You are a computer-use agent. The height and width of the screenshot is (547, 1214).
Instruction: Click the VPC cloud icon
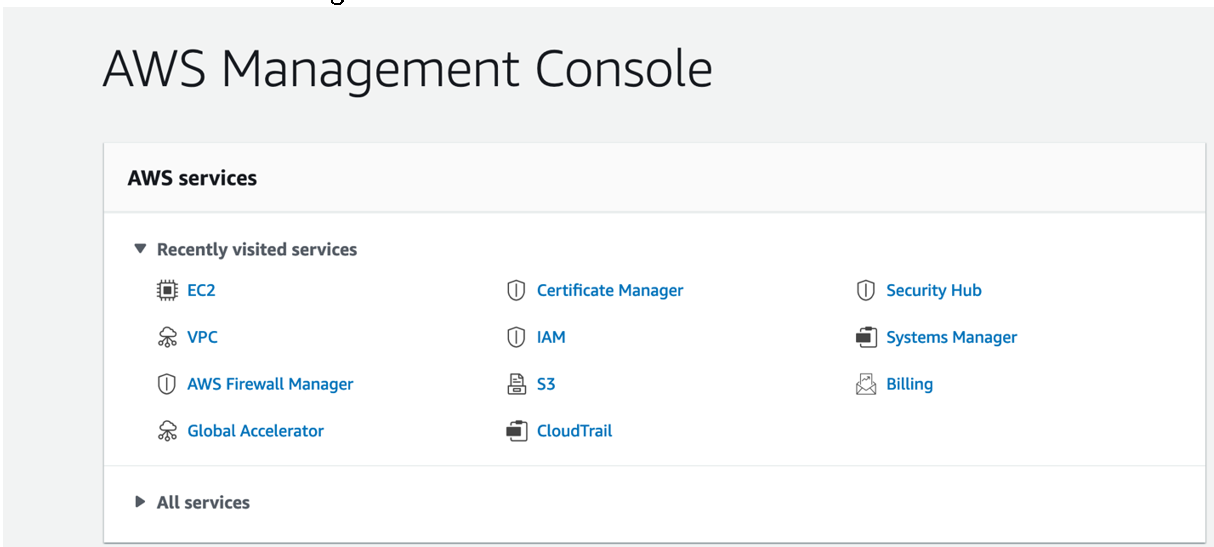[167, 338]
